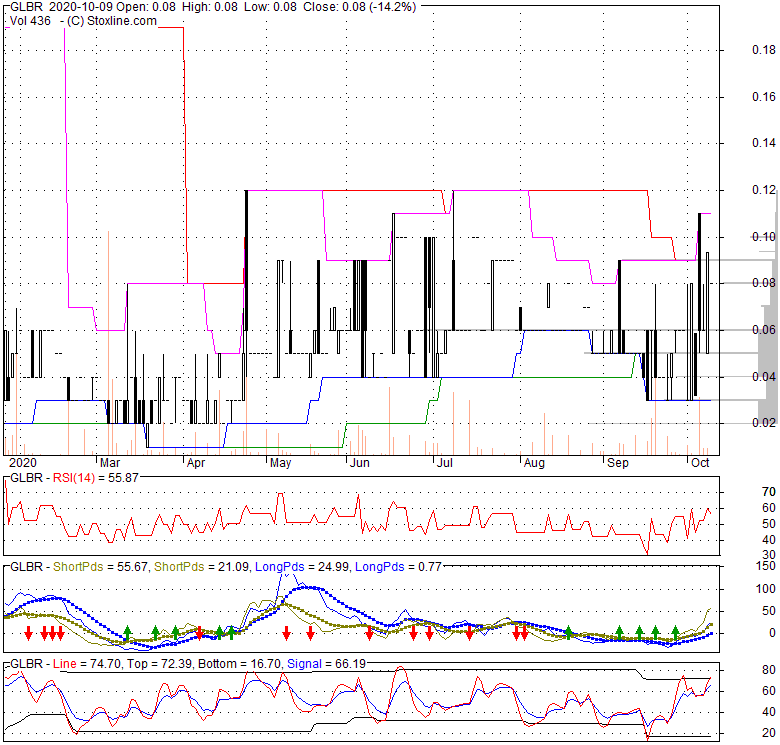The image size is (780, 745).
Task: Click the 'Signal = 66.19' label
Action: point(326,664)
